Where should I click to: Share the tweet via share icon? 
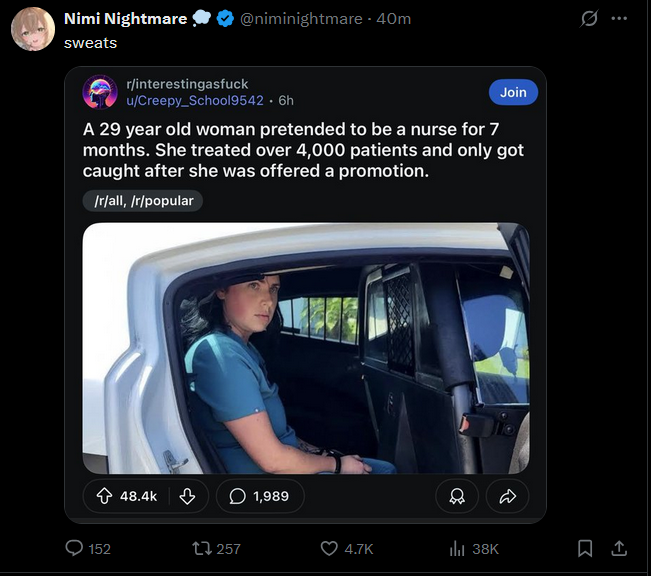pos(619,548)
